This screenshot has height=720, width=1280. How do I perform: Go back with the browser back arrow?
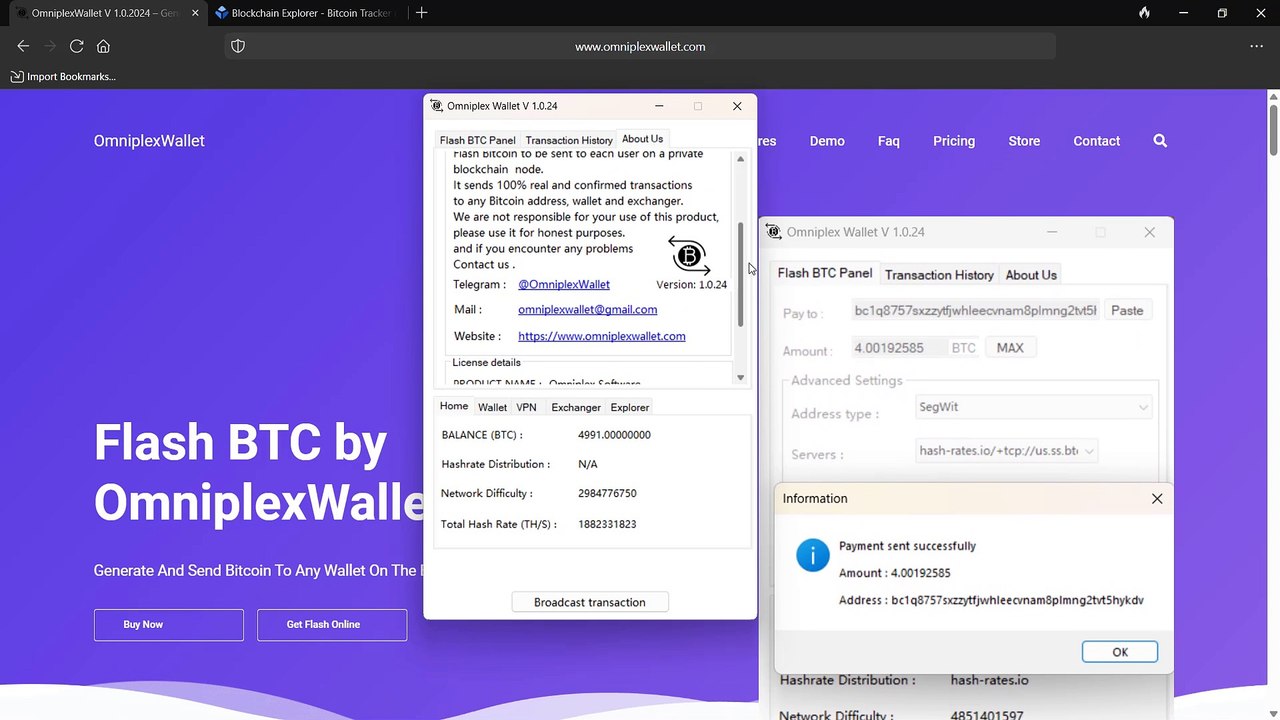tap(23, 46)
